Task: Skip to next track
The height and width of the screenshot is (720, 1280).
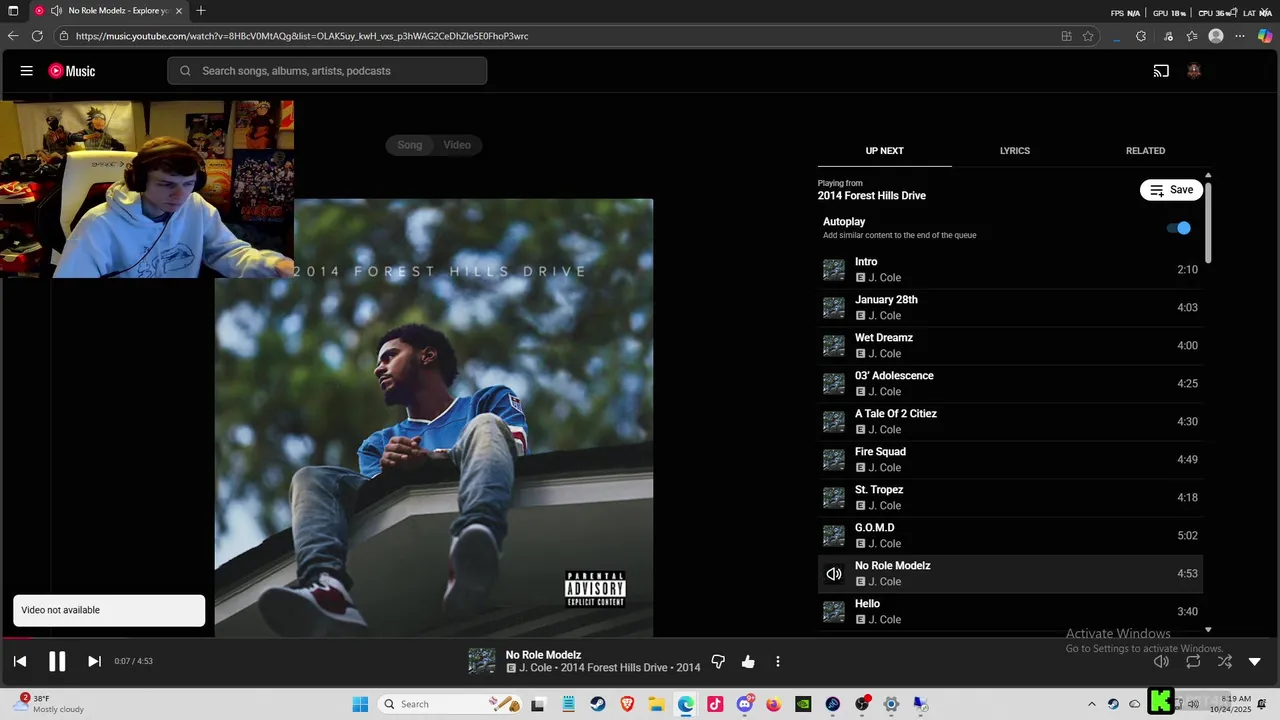Action: [x=94, y=661]
